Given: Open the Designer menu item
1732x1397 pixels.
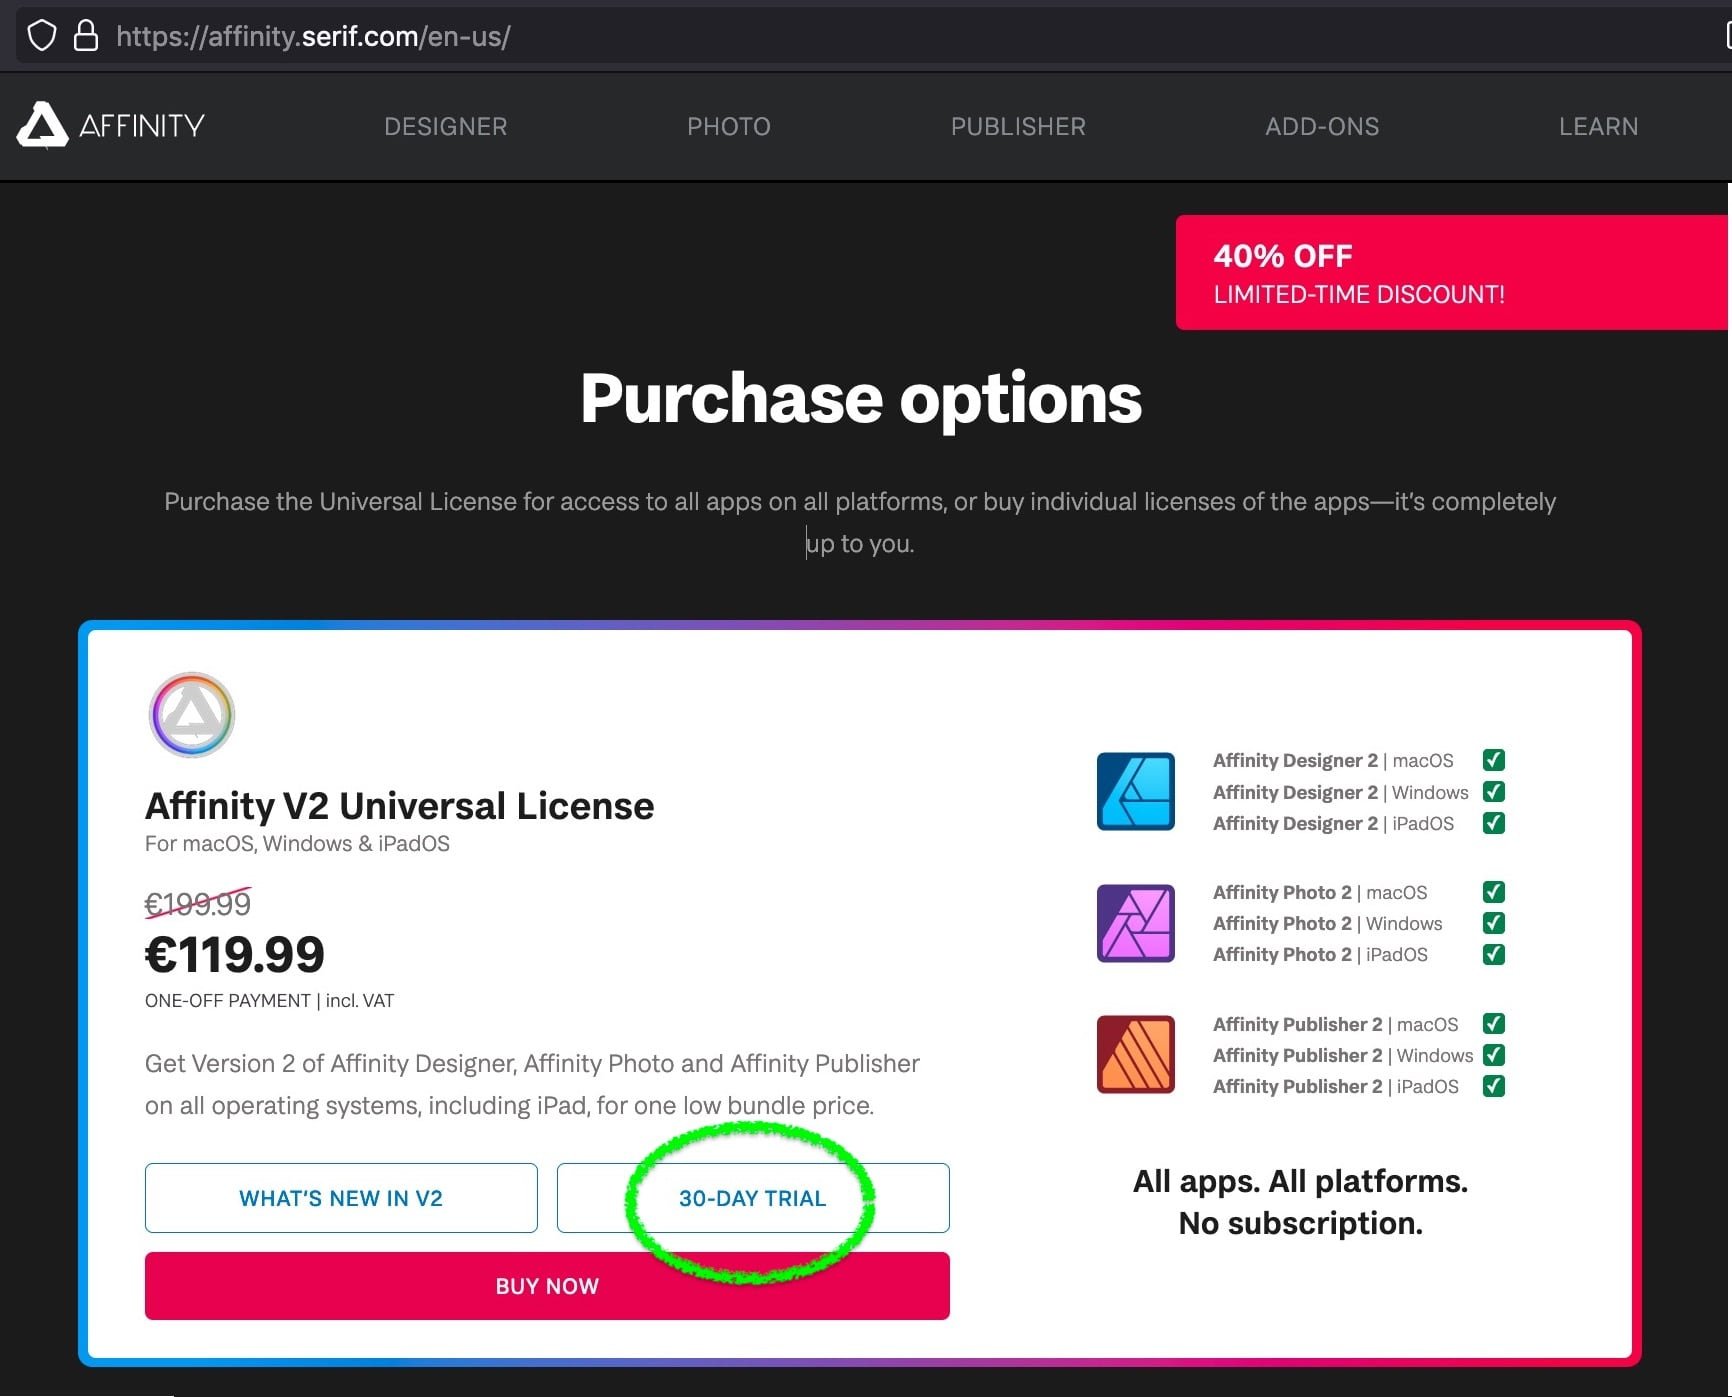Looking at the screenshot, I should point(446,126).
